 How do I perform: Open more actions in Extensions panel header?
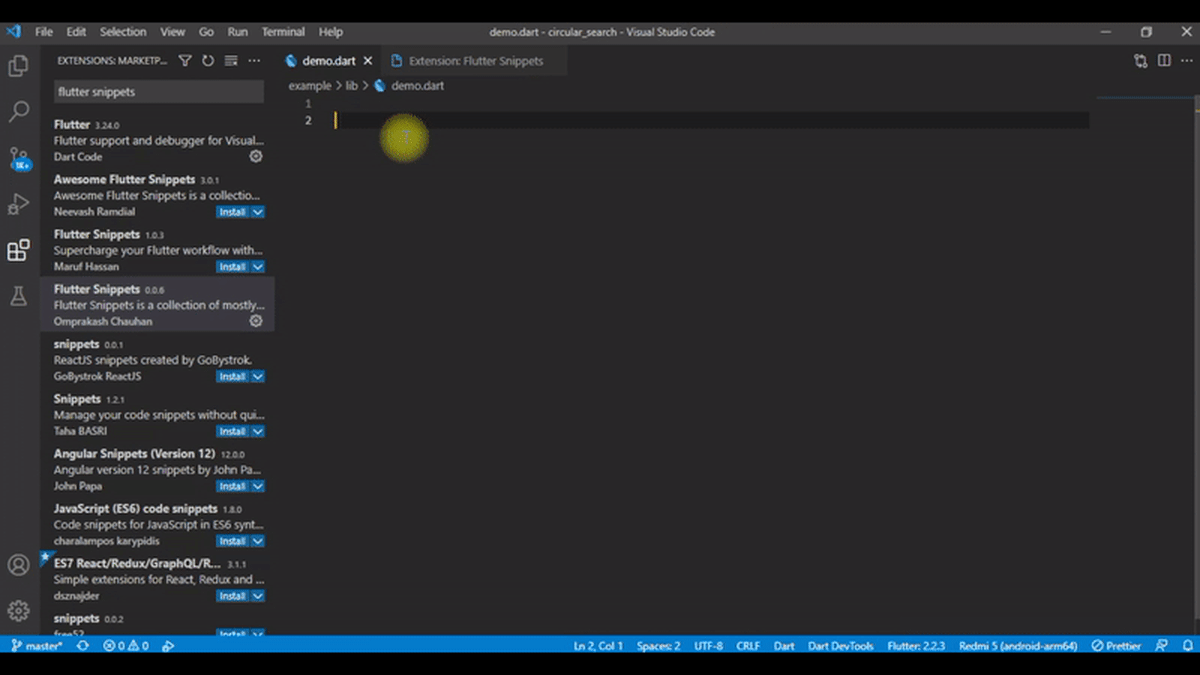point(254,61)
